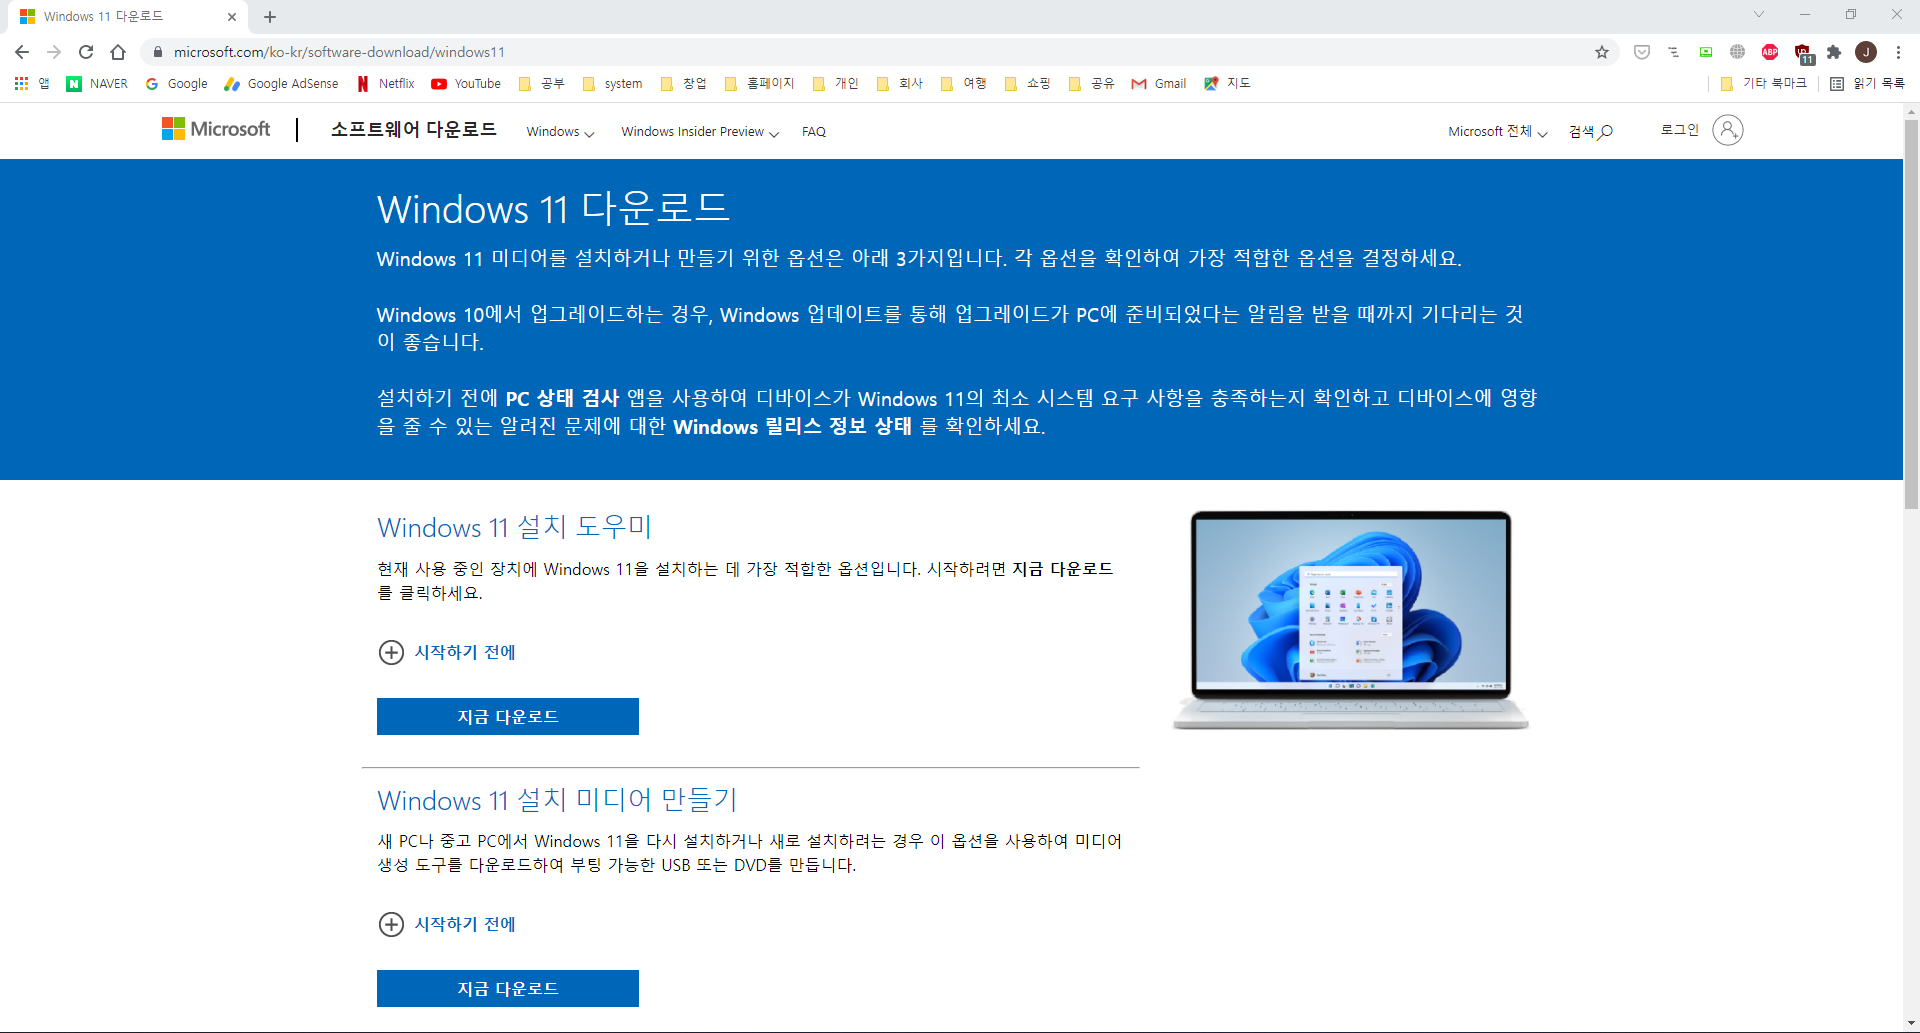This screenshot has width=1920, height=1033.
Task: Click the sign-in account avatar icon
Action: tap(1727, 130)
